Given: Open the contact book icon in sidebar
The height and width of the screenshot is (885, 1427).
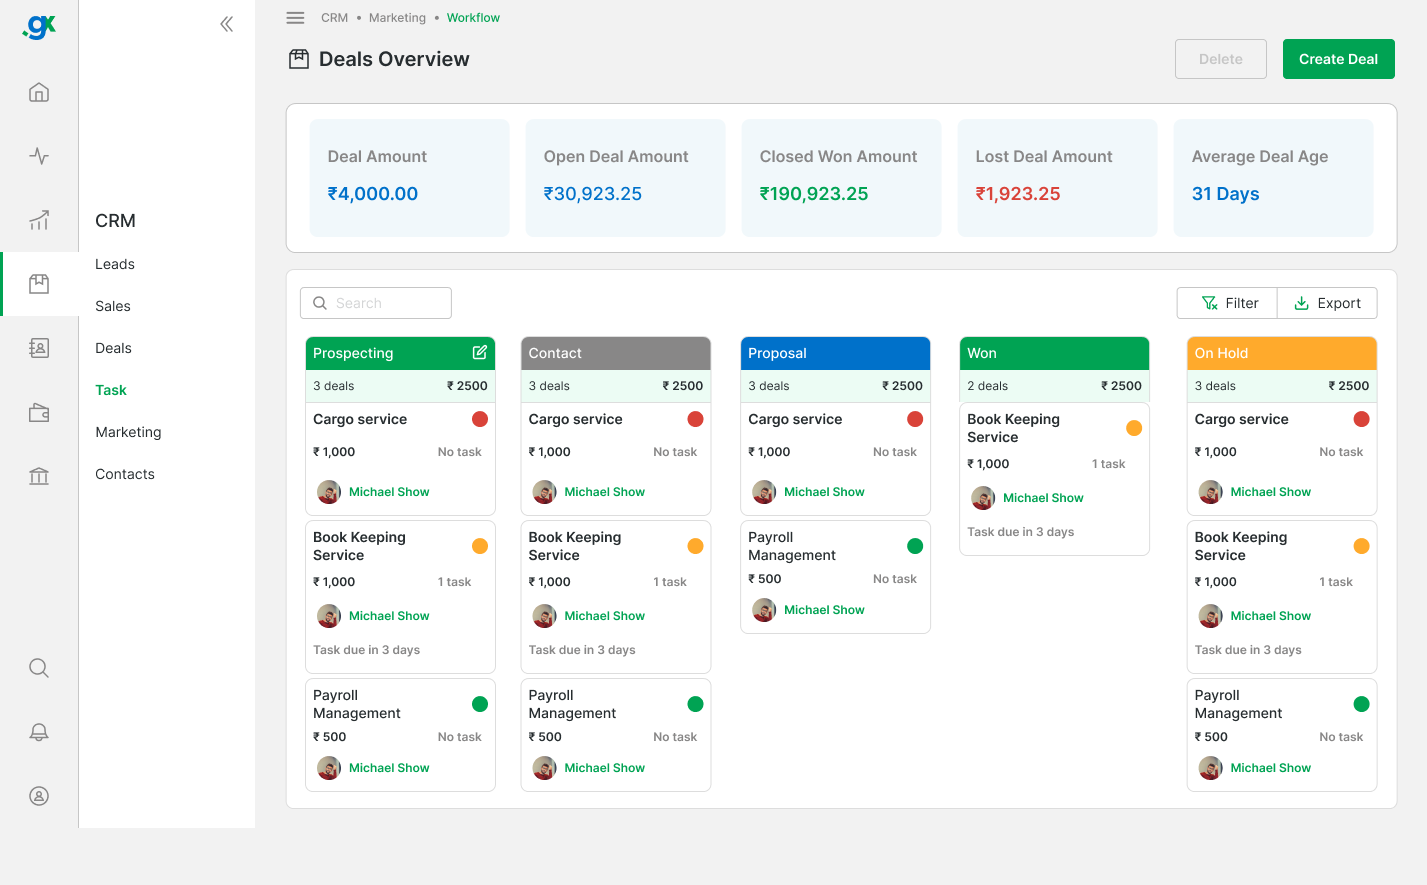Looking at the screenshot, I should coord(39,348).
